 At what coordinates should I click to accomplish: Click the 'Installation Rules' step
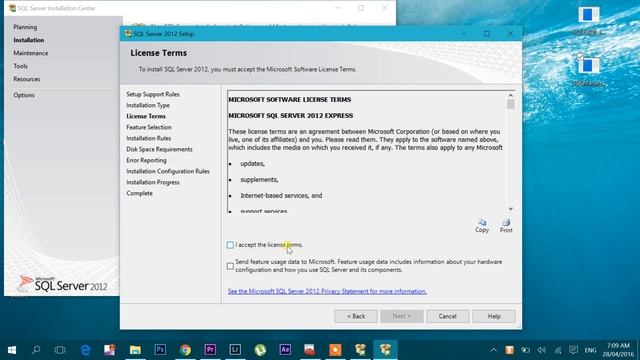149,138
